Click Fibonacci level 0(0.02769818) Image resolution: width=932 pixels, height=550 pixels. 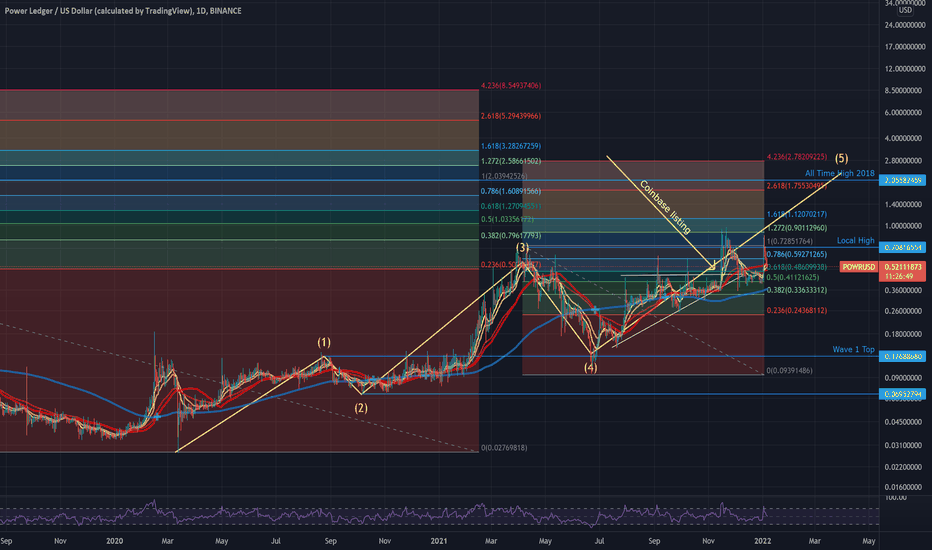(503, 448)
